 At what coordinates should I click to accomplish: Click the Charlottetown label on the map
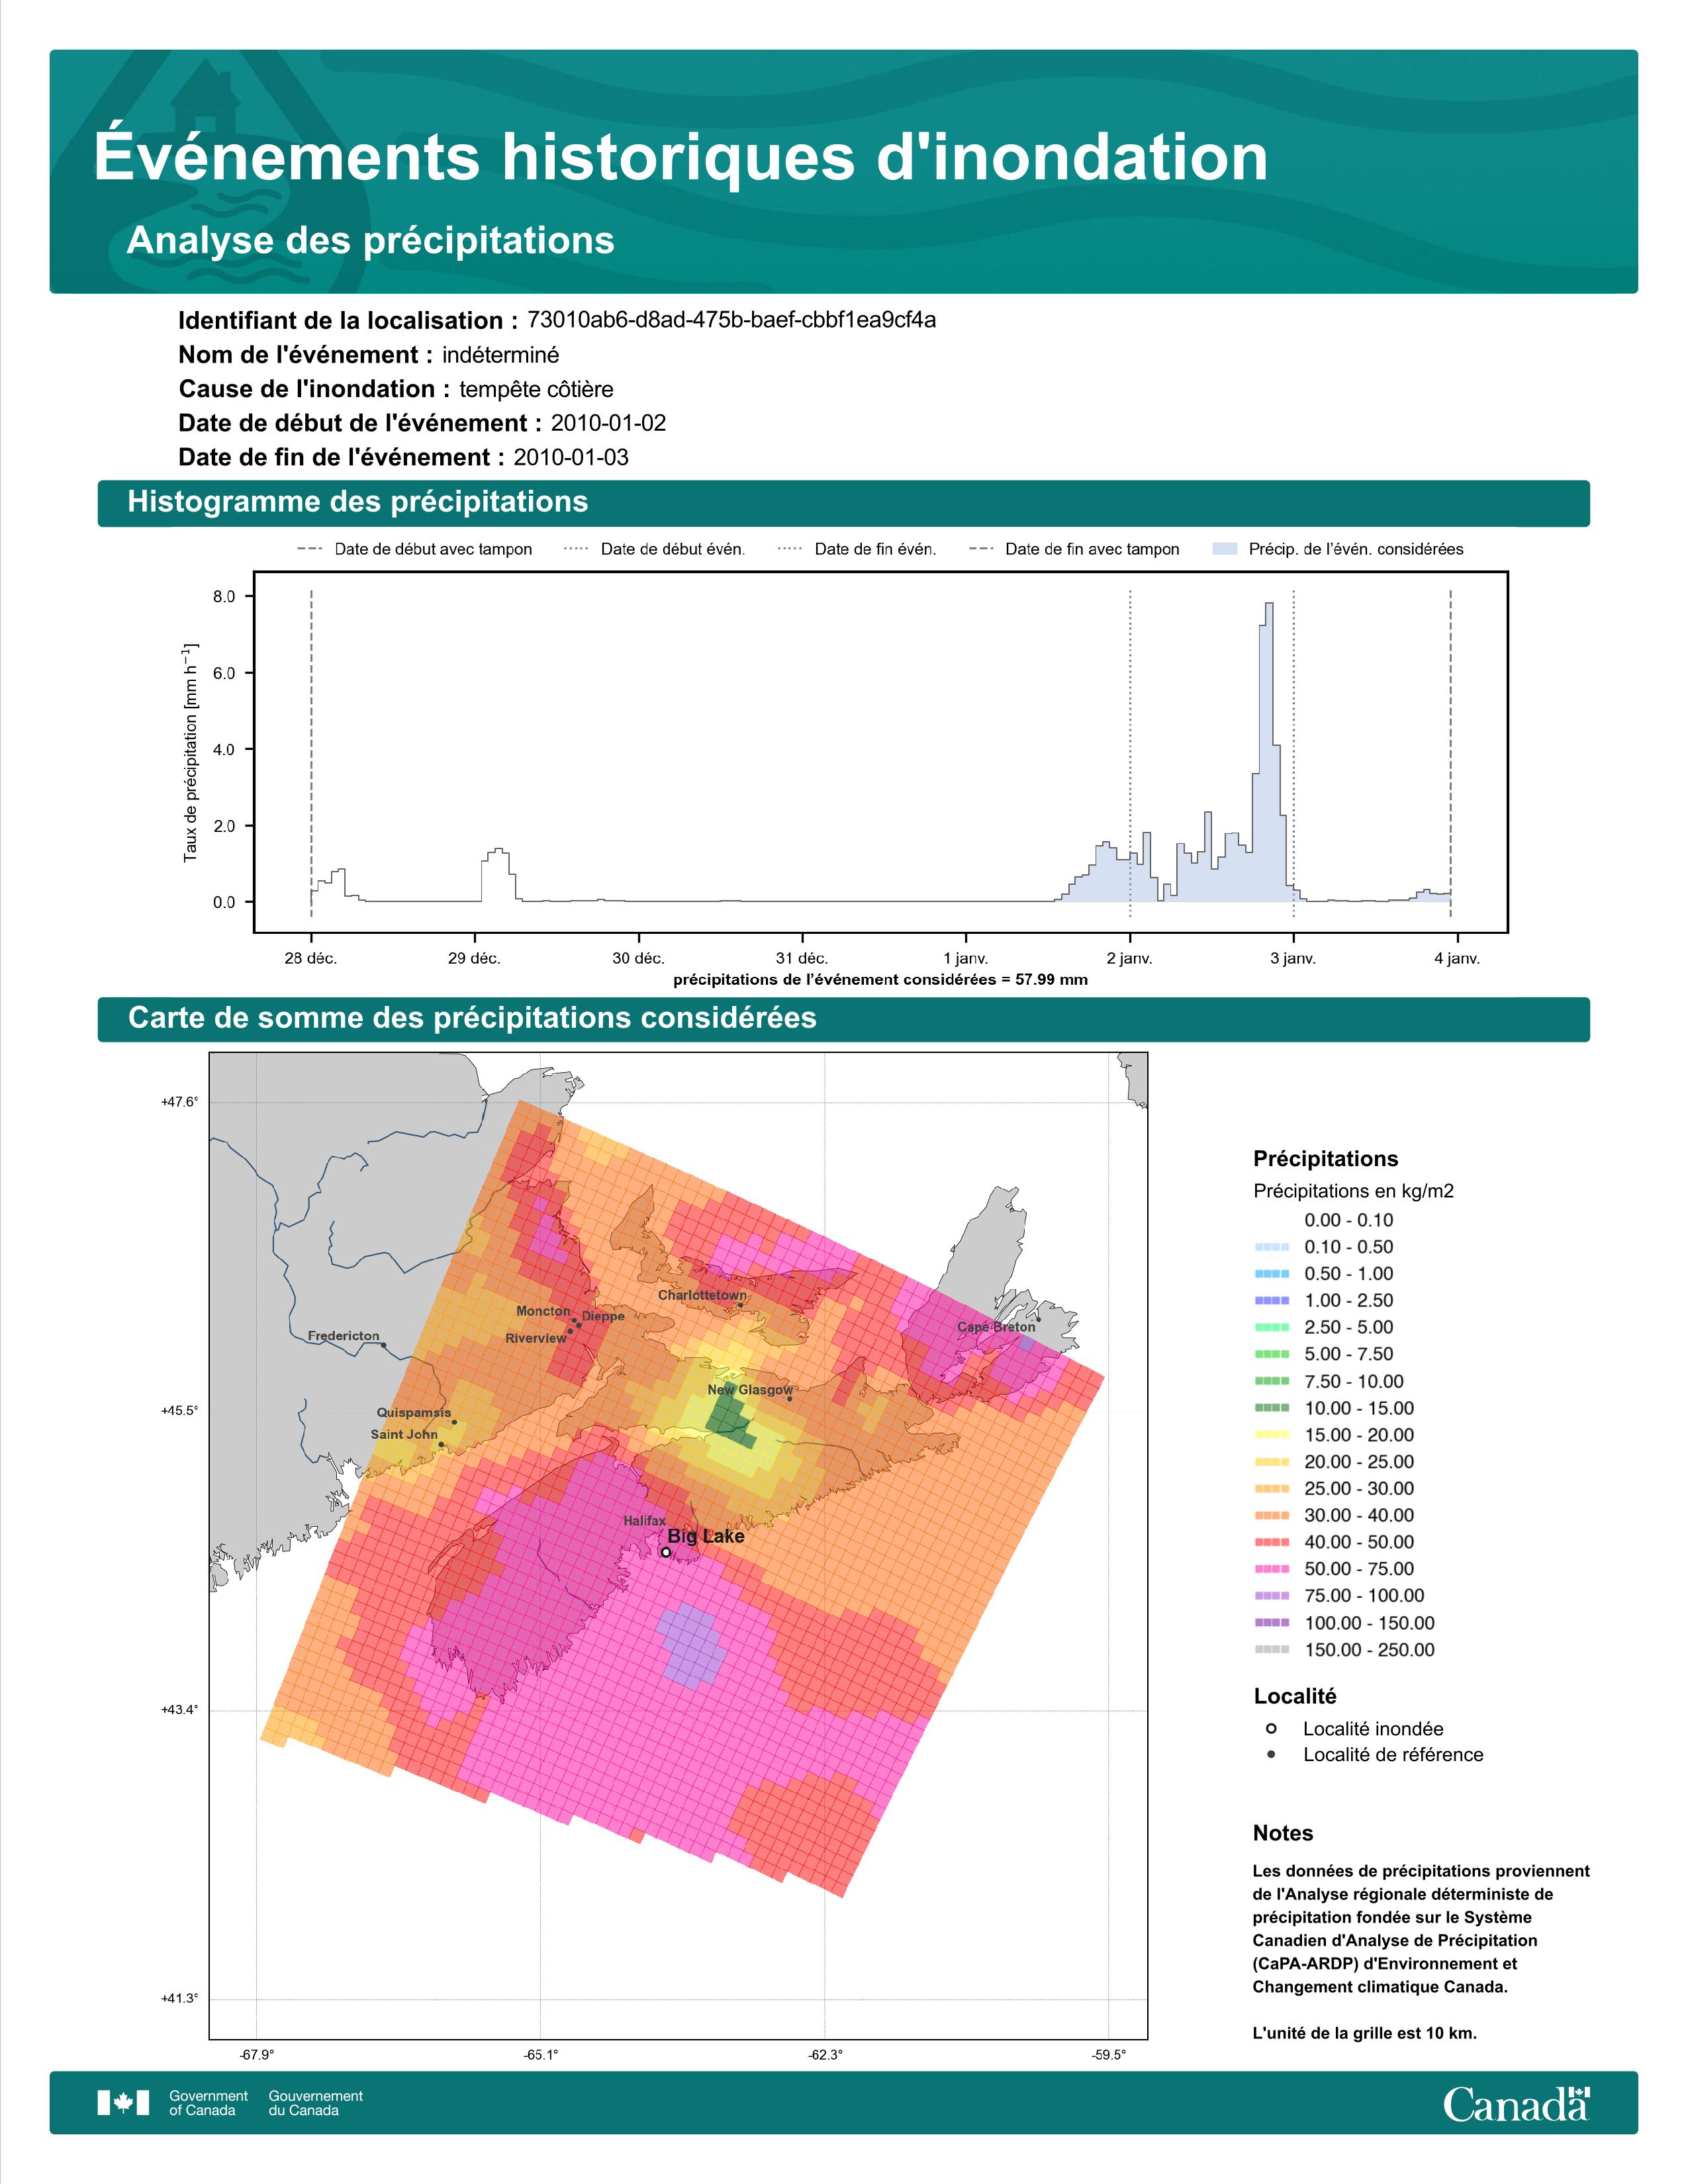click(701, 1295)
